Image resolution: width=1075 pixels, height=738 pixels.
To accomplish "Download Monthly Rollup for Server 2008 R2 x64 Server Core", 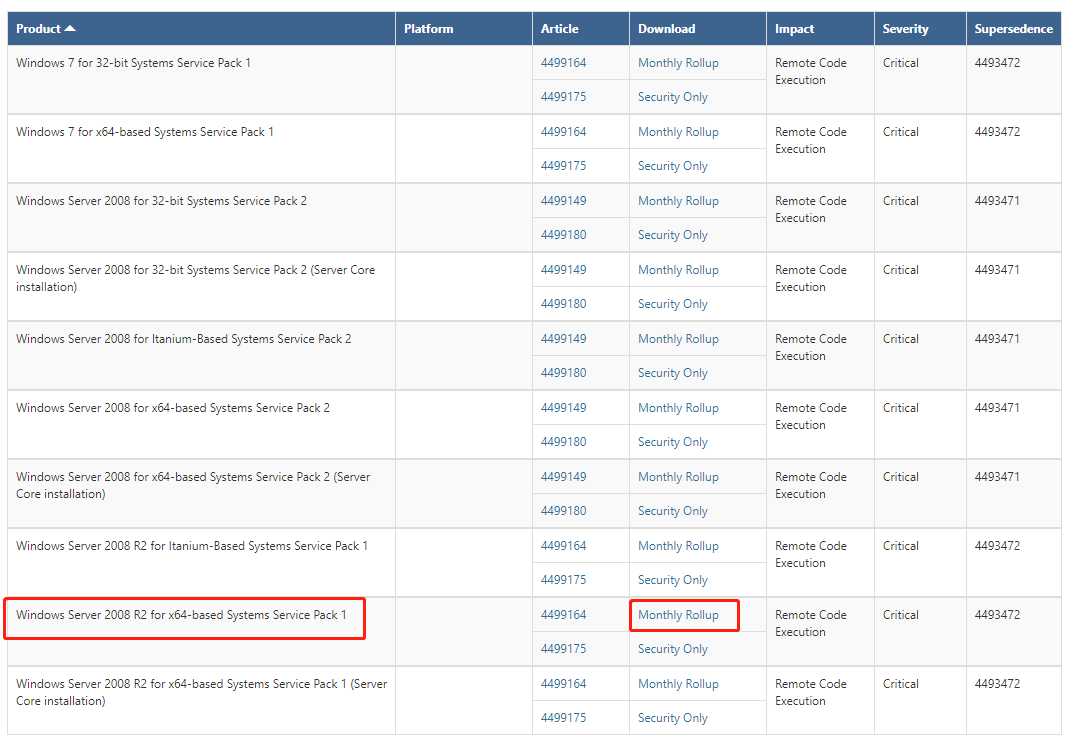I will click(x=678, y=684).
